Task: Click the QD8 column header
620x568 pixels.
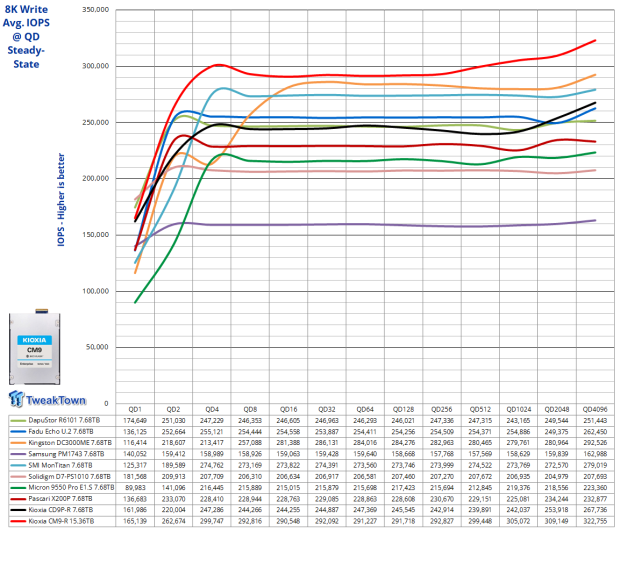Action: click(x=250, y=409)
